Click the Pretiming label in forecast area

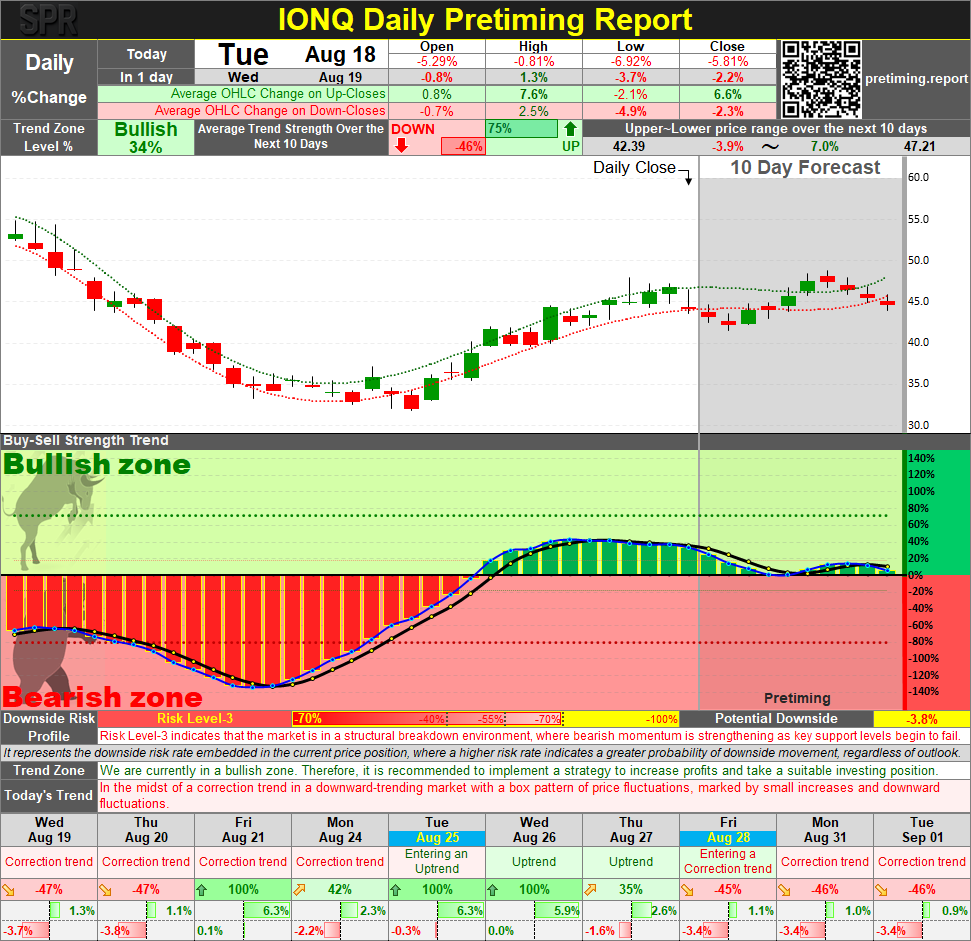coord(797,698)
